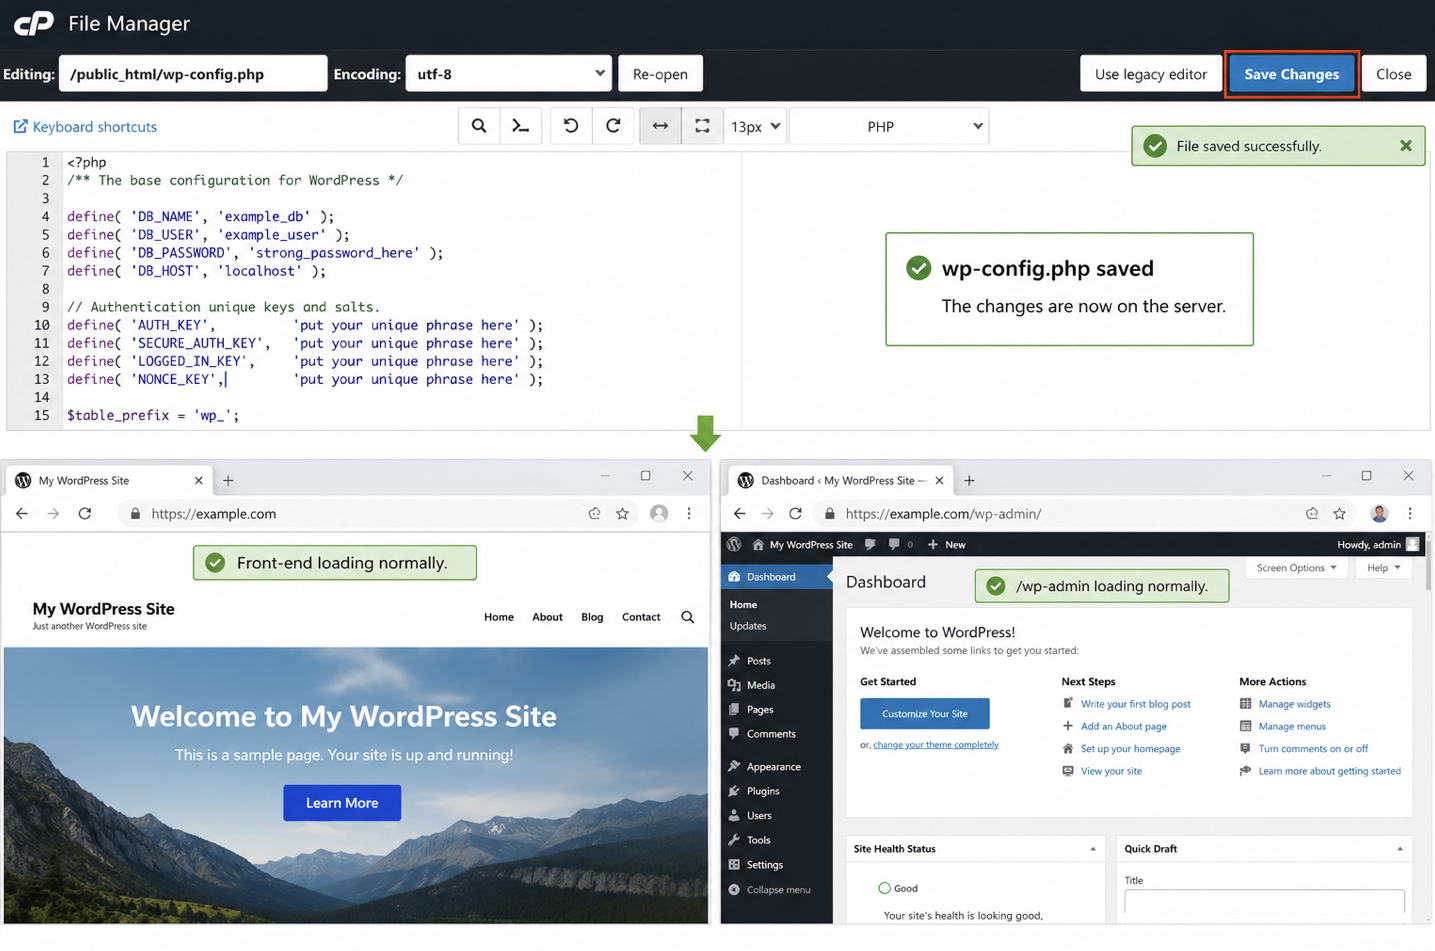Open the utf-8 encoding dropdown
The height and width of the screenshot is (951, 1435).
pos(508,74)
